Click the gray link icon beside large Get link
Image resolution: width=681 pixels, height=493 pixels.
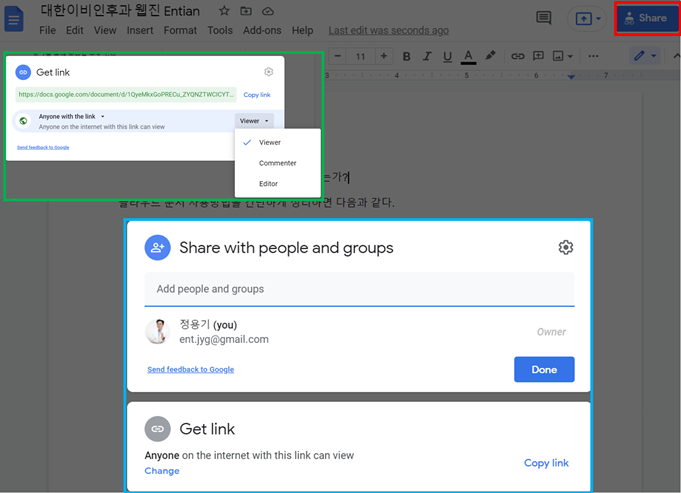(x=157, y=429)
